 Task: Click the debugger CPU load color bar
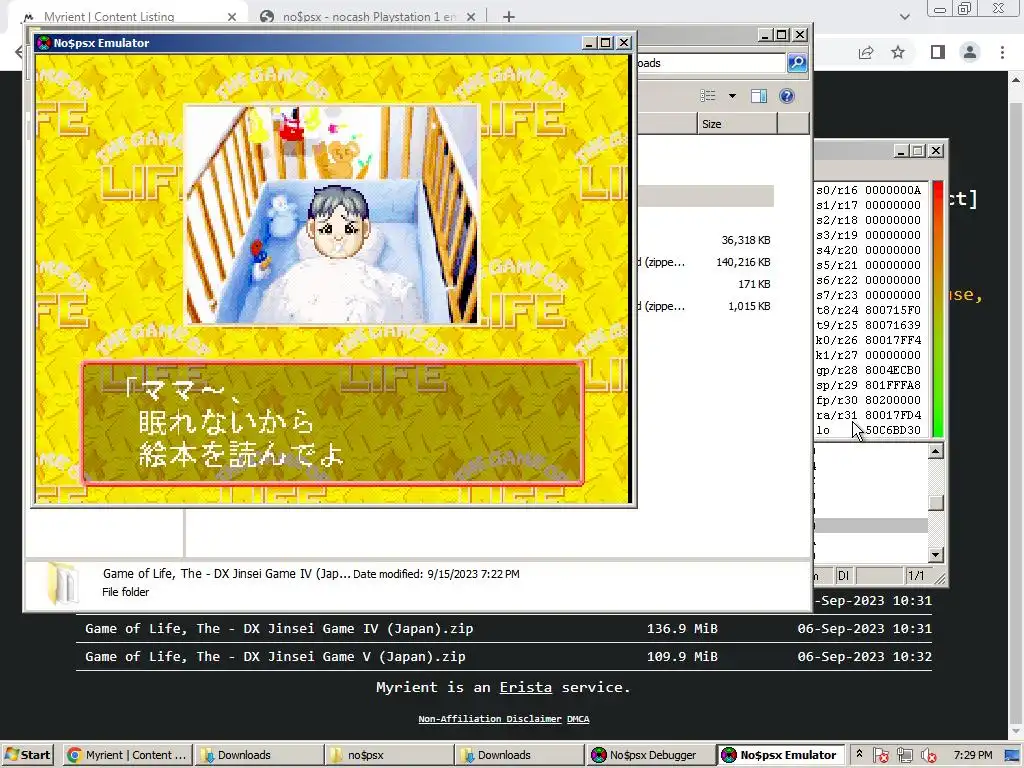(938, 309)
